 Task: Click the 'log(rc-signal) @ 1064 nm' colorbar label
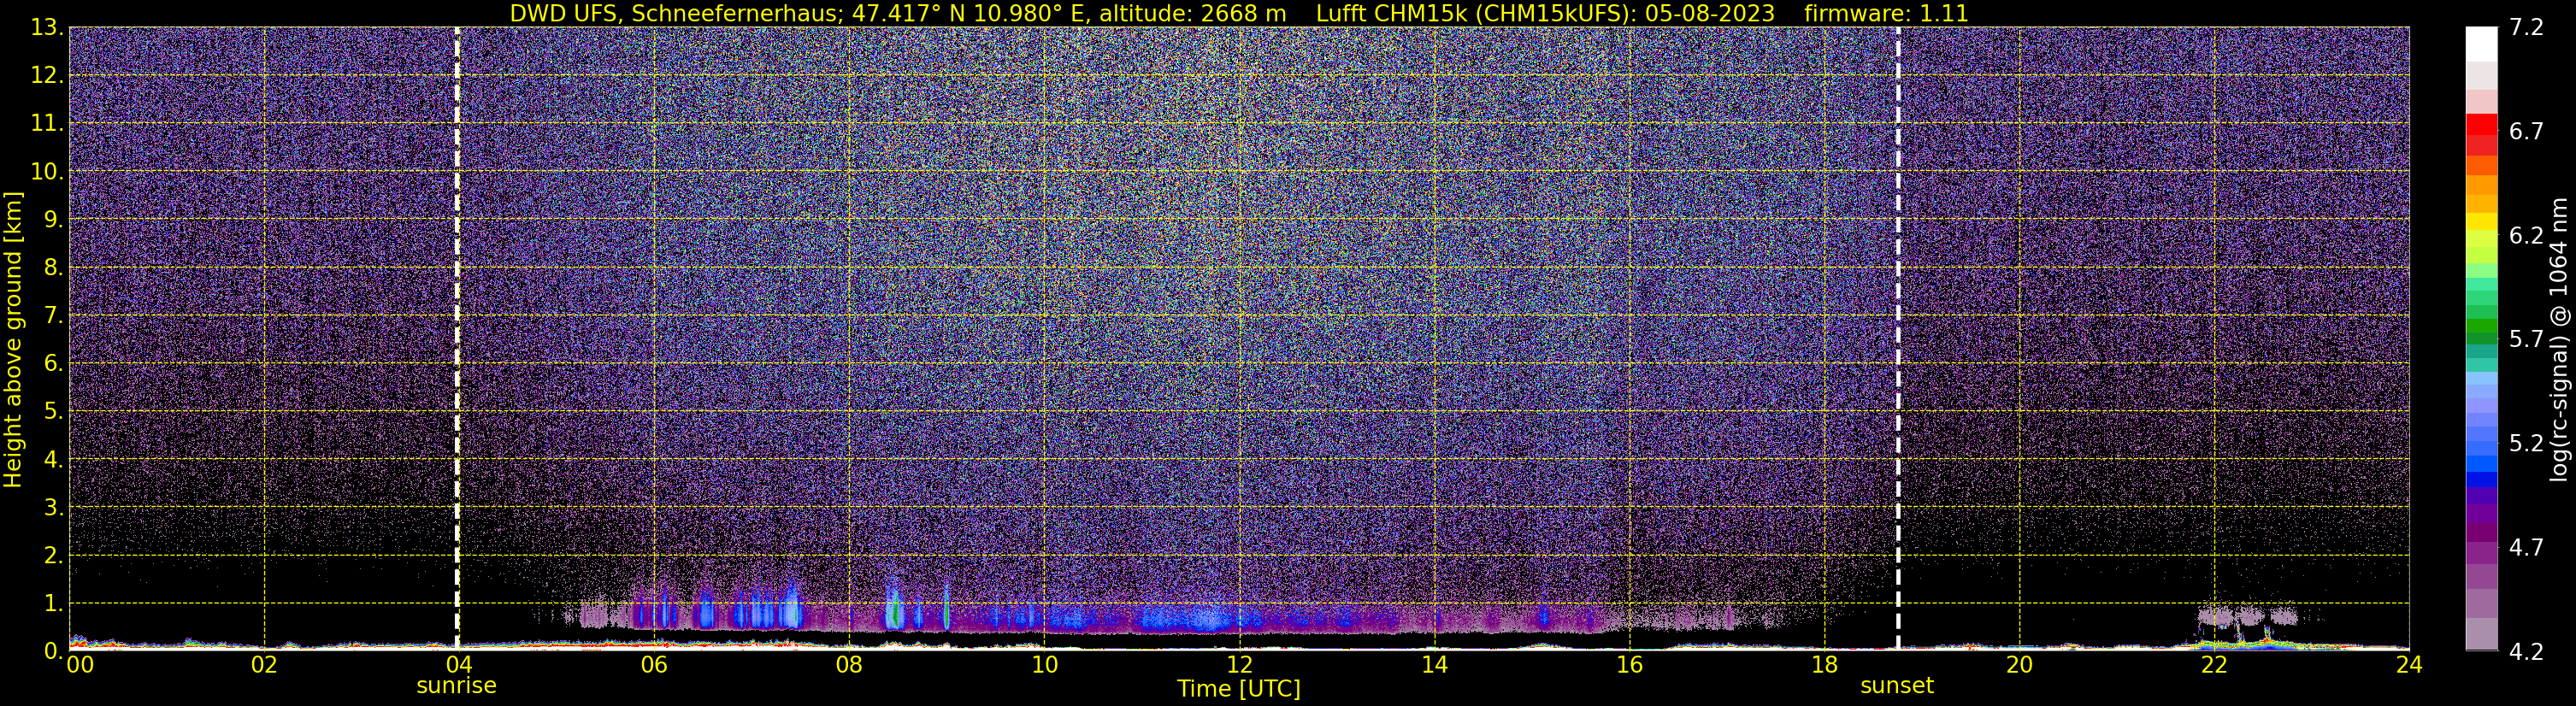[2560, 339]
